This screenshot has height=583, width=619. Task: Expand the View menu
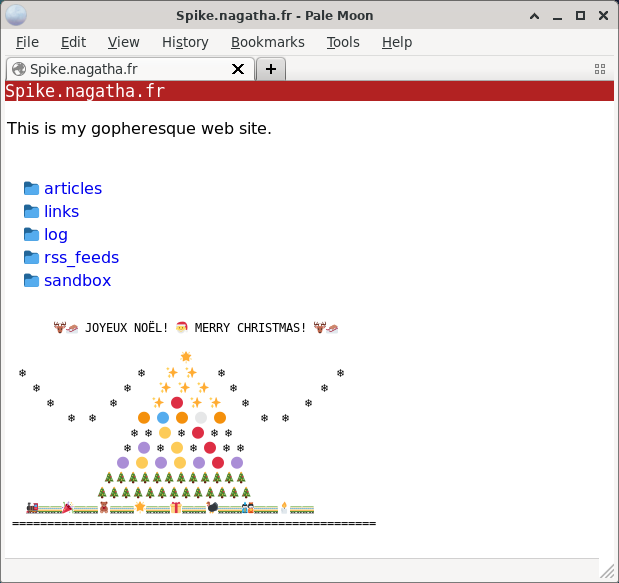123,42
